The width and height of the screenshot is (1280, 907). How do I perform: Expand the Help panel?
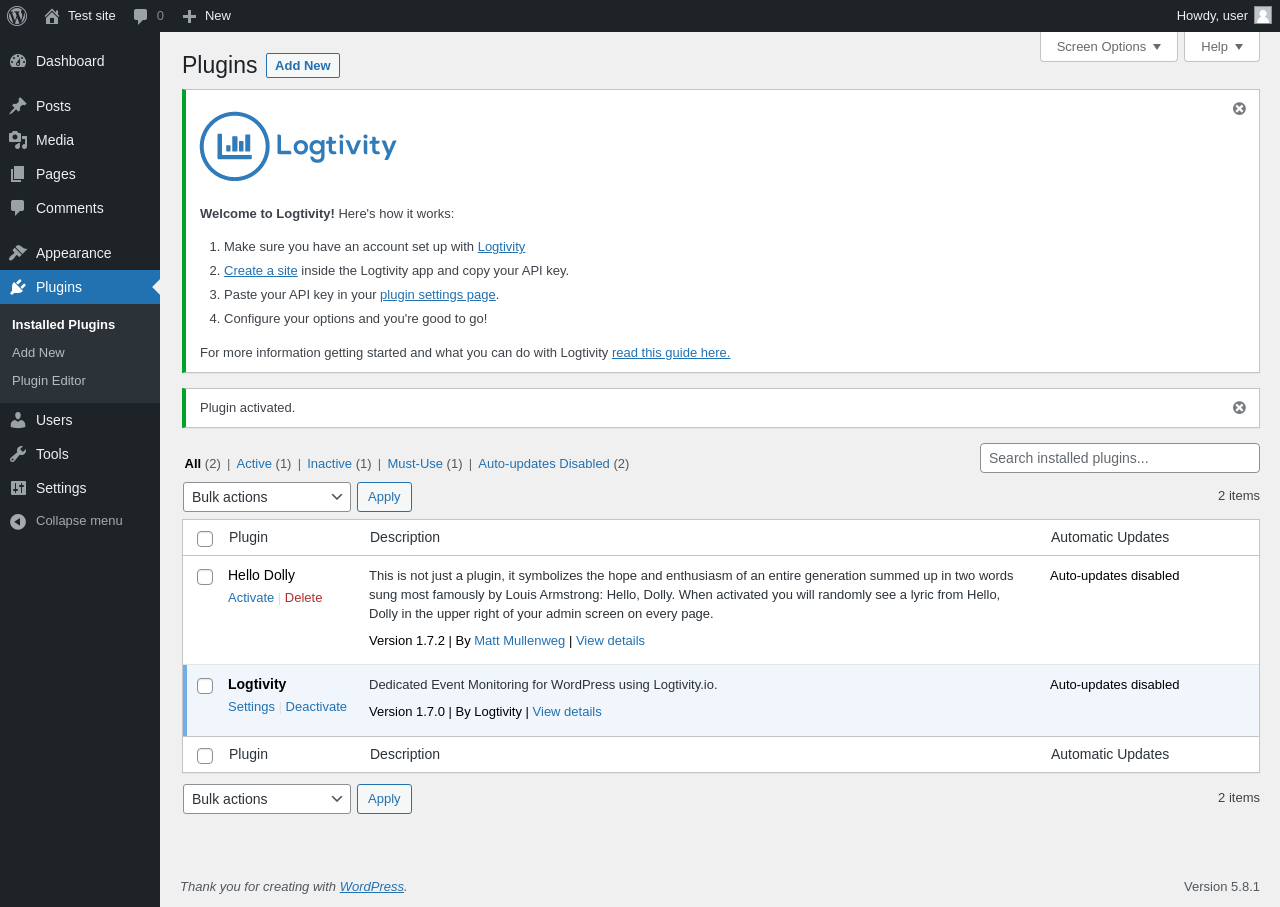pyautogui.click(x=1222, y=46)
